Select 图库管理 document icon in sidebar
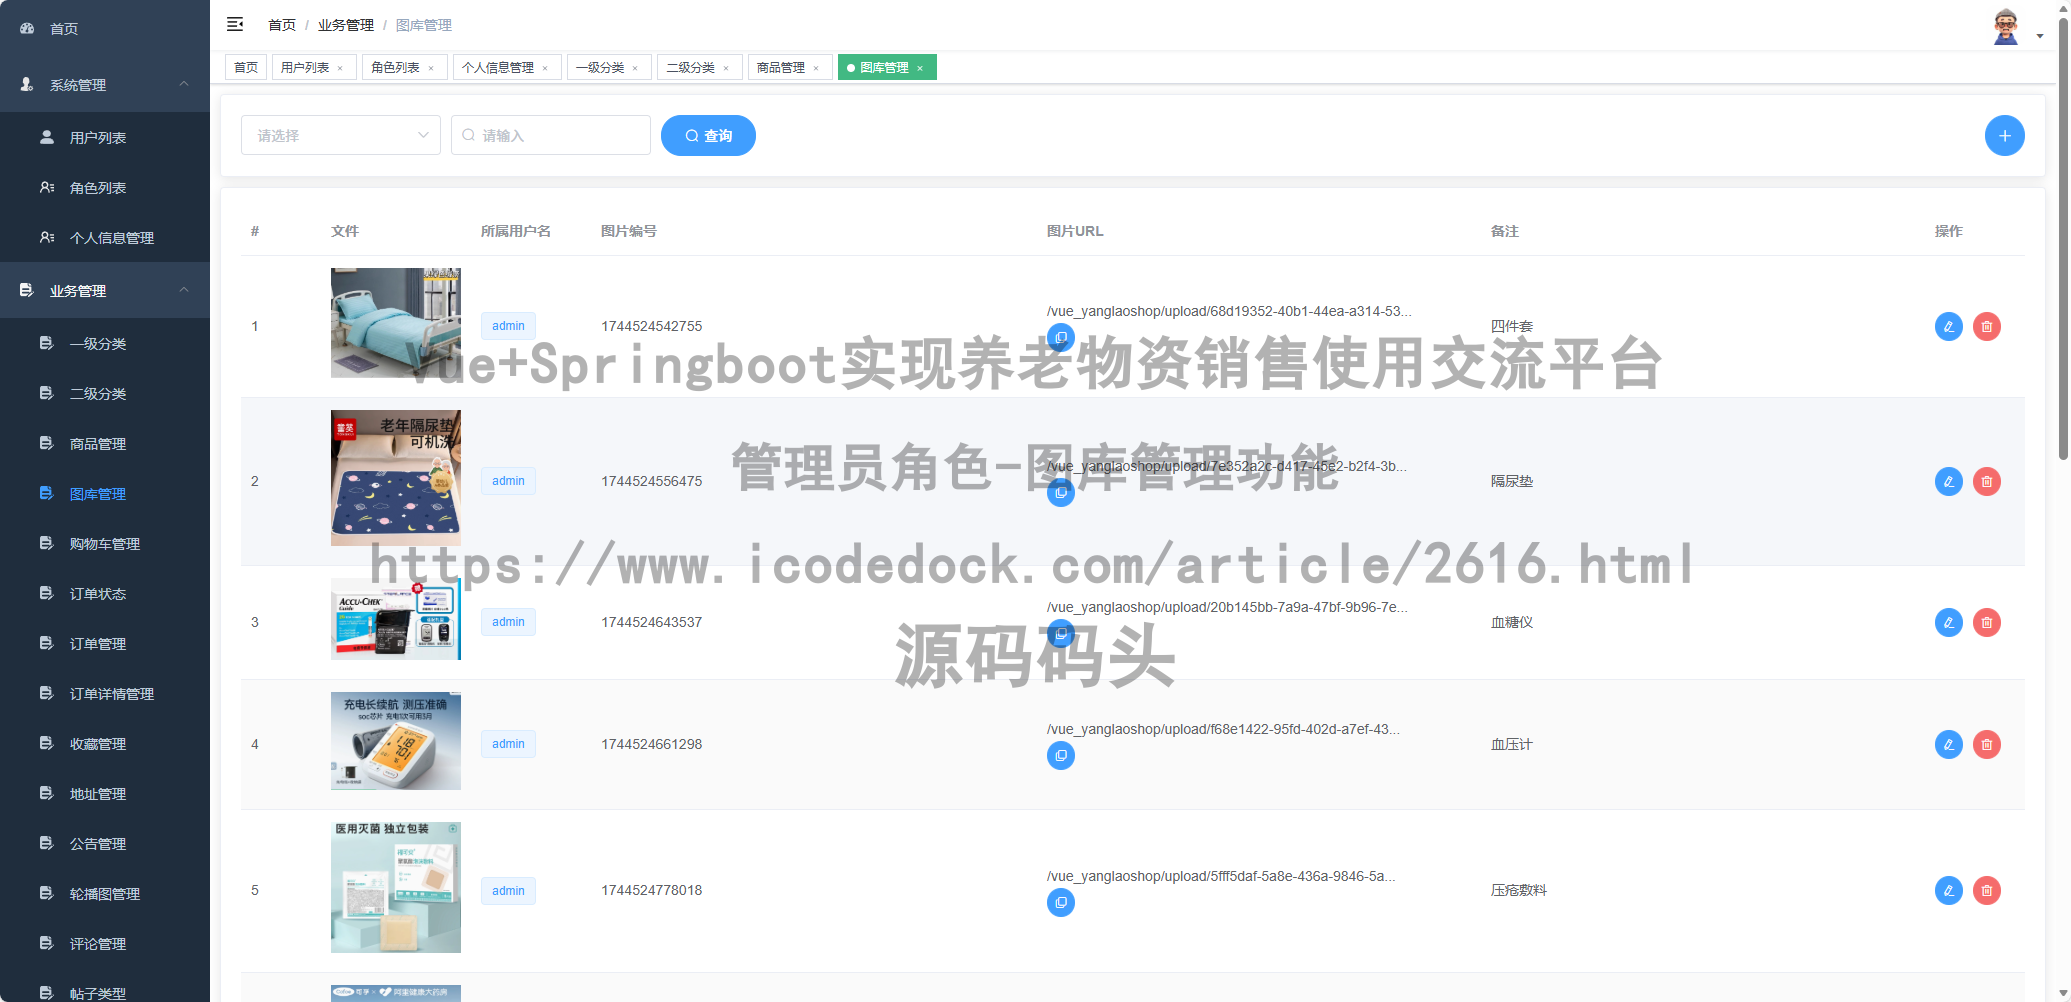This screenshot has height=1002, width=2071. point(46,493)
